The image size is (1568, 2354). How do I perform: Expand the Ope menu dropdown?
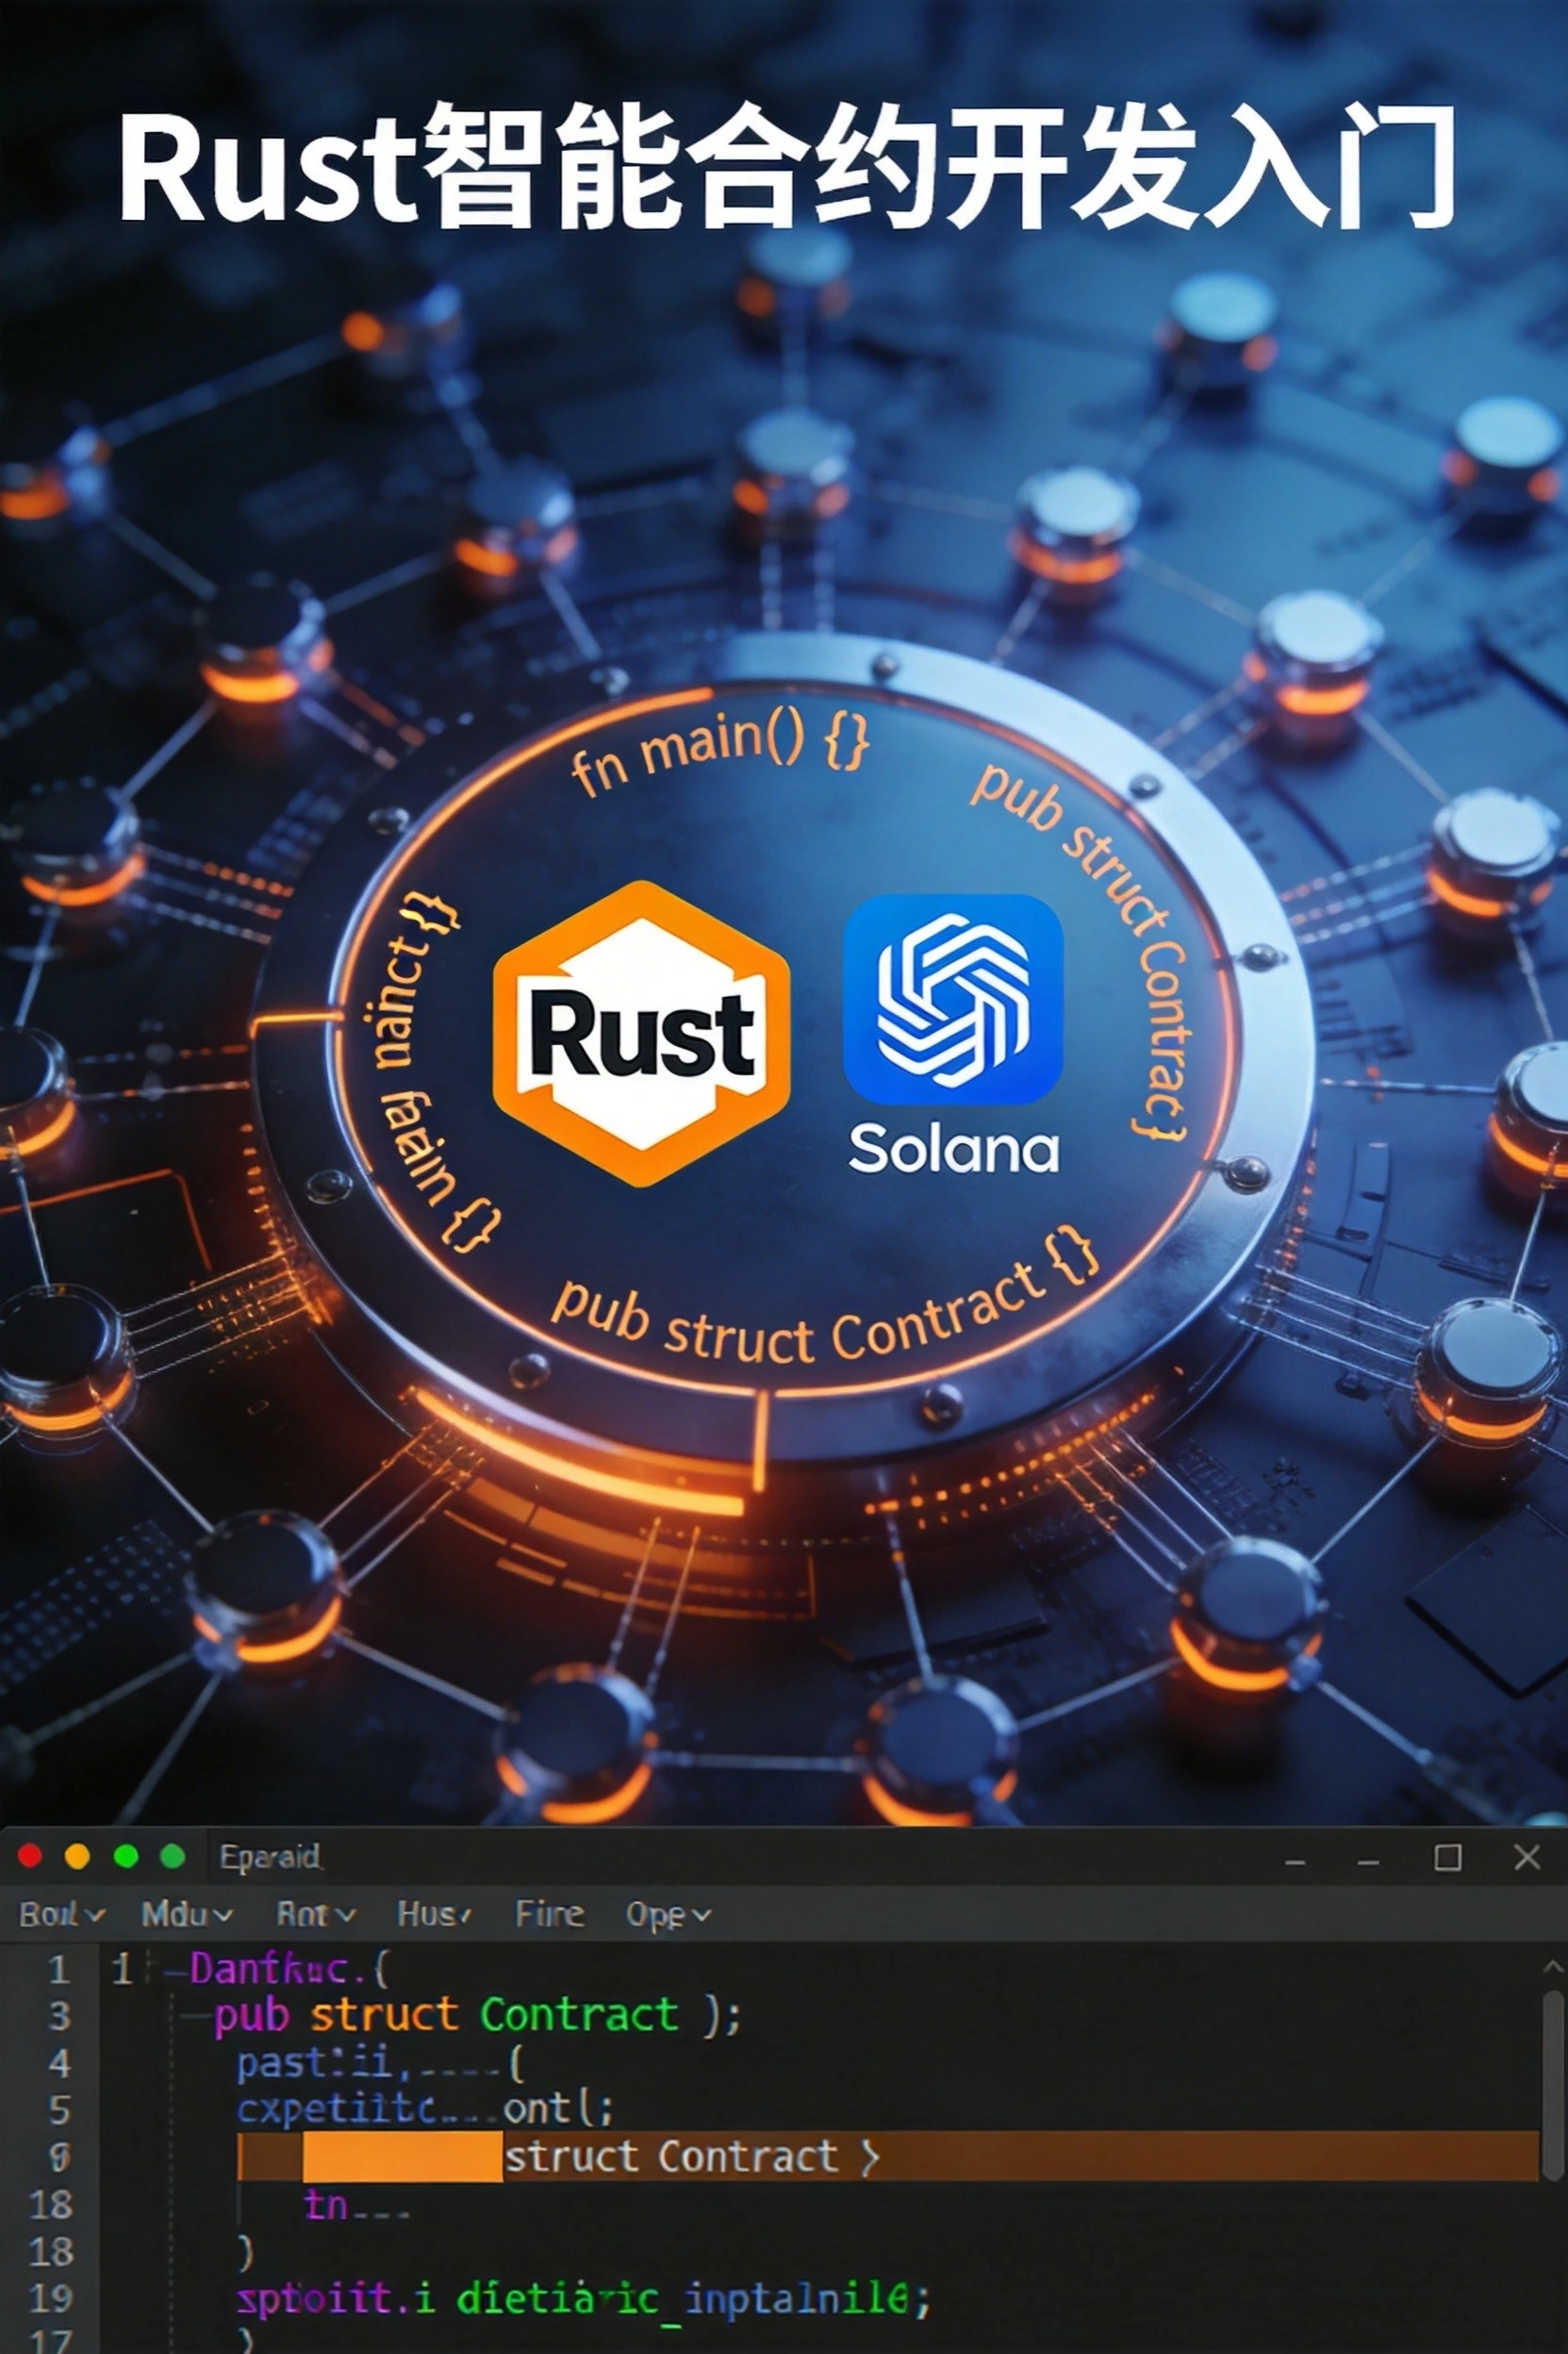click(668, 1915)
